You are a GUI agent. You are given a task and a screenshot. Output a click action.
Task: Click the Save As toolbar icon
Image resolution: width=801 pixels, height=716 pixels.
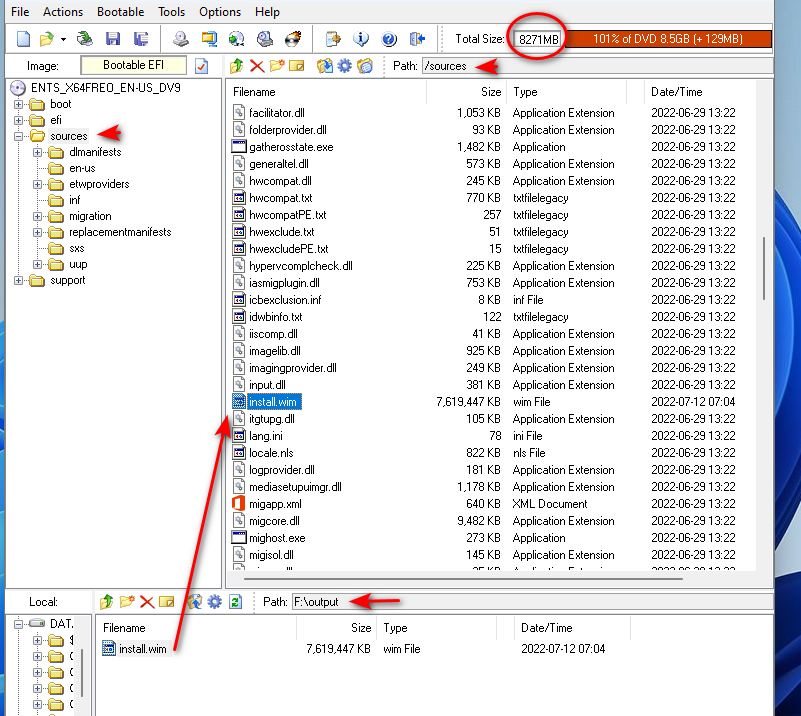tap(141, 39)
